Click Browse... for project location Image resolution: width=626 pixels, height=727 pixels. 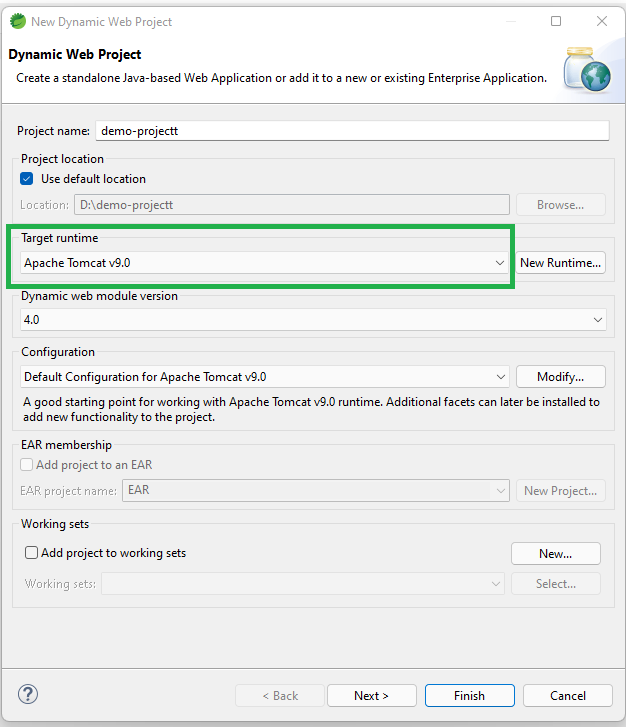point(561,205)
